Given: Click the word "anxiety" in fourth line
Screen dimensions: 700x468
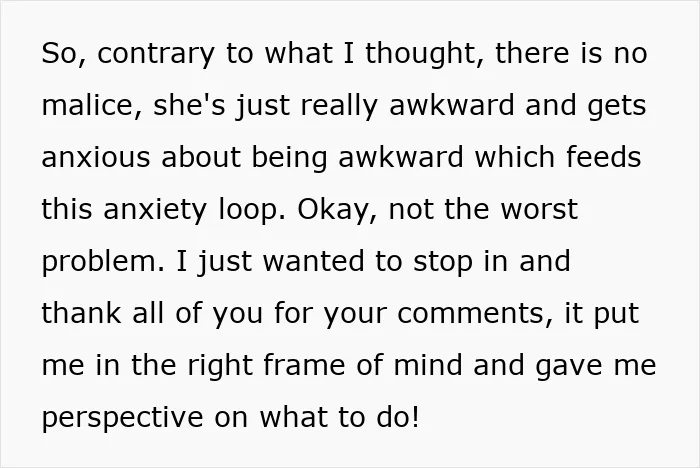Looking at the screenshot, I should click(155, 210).
